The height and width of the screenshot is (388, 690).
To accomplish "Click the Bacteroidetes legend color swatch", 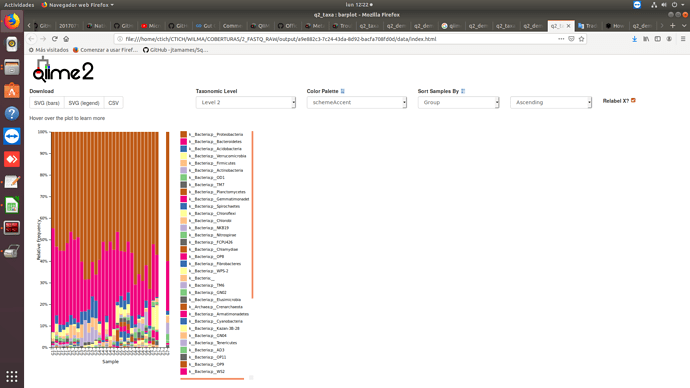I will 184,142.
